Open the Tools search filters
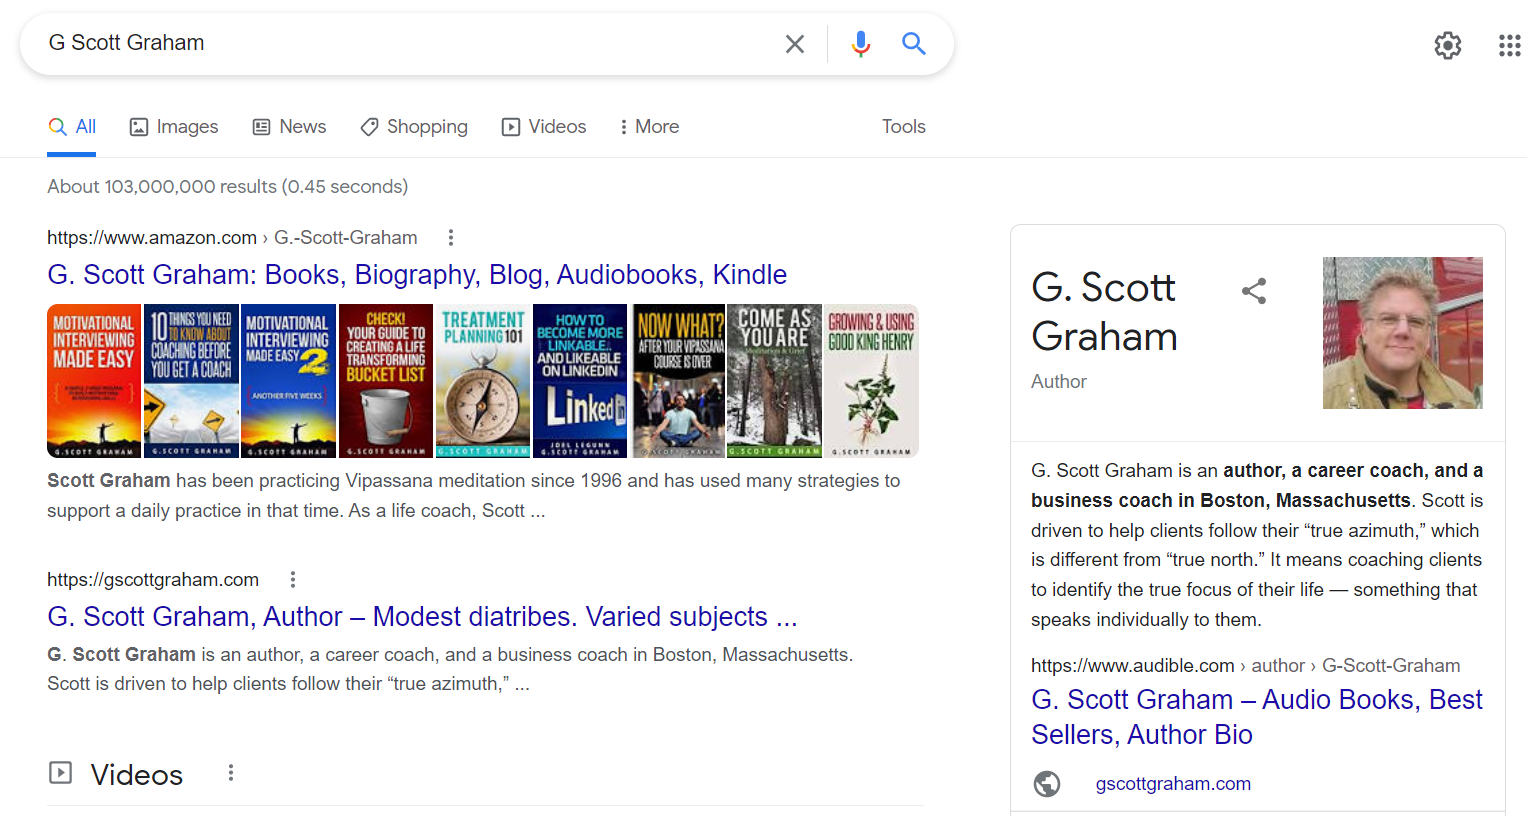1527x816 pixels. (x=904, y=127)
